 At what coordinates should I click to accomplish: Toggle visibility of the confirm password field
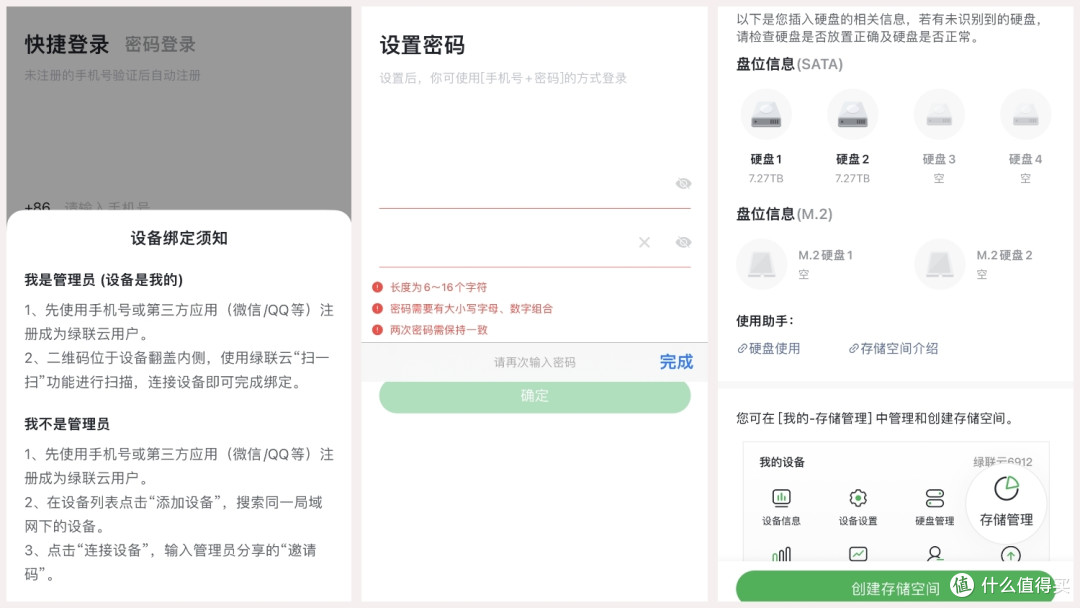pos(683,242)
